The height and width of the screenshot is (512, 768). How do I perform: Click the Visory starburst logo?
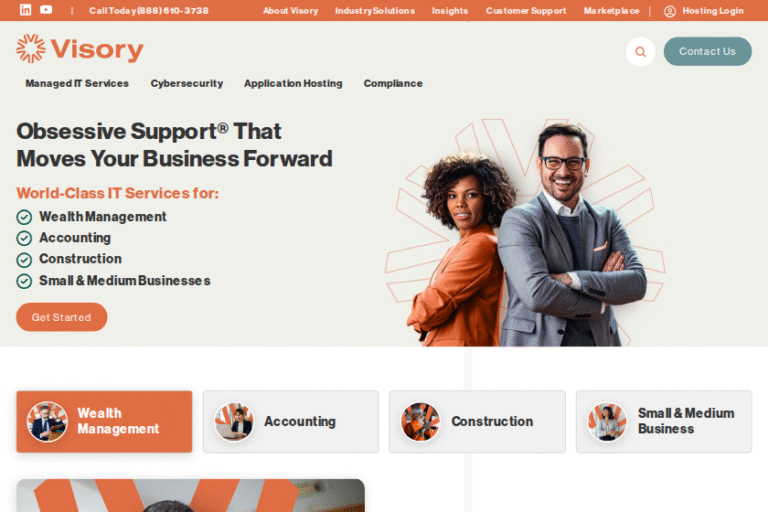point(31,49)
